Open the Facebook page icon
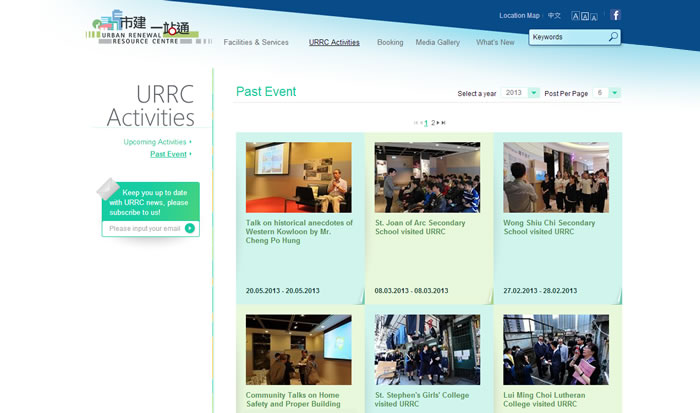This screenshot has height=413, width=700. (615, 15)
